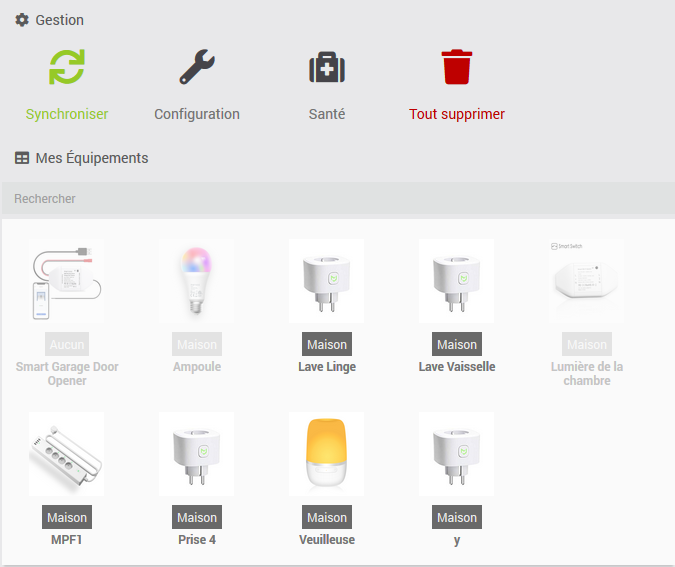Click the Veilleuse equipment name
675x567 pixels.
point(327,540)
